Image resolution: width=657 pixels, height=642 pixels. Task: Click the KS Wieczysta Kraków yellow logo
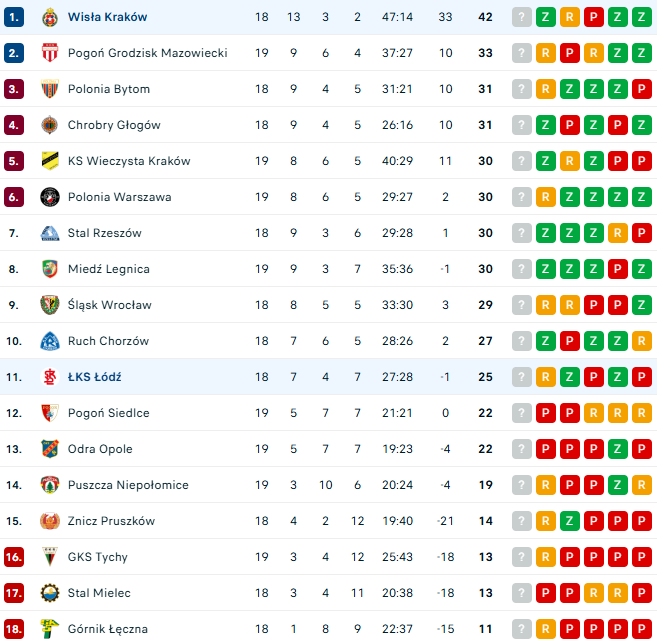(x=50, y=161)
